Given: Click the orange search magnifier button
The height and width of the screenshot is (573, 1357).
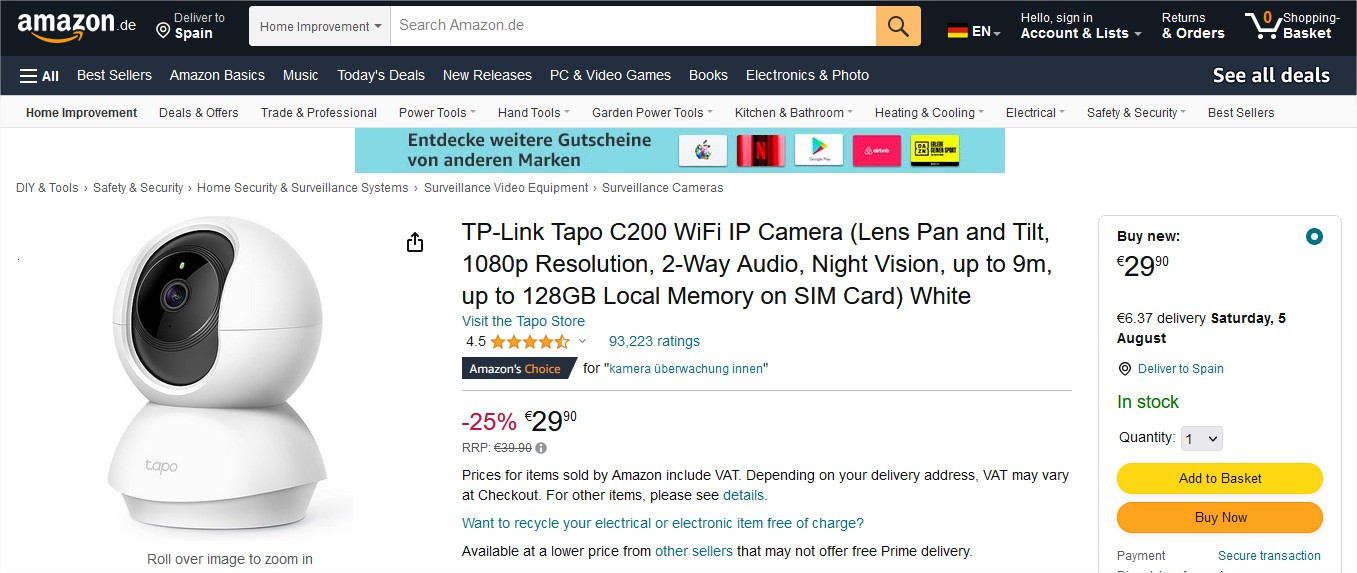Looking at the screenshot, I should pyautogui.click(x=898, y=26).
